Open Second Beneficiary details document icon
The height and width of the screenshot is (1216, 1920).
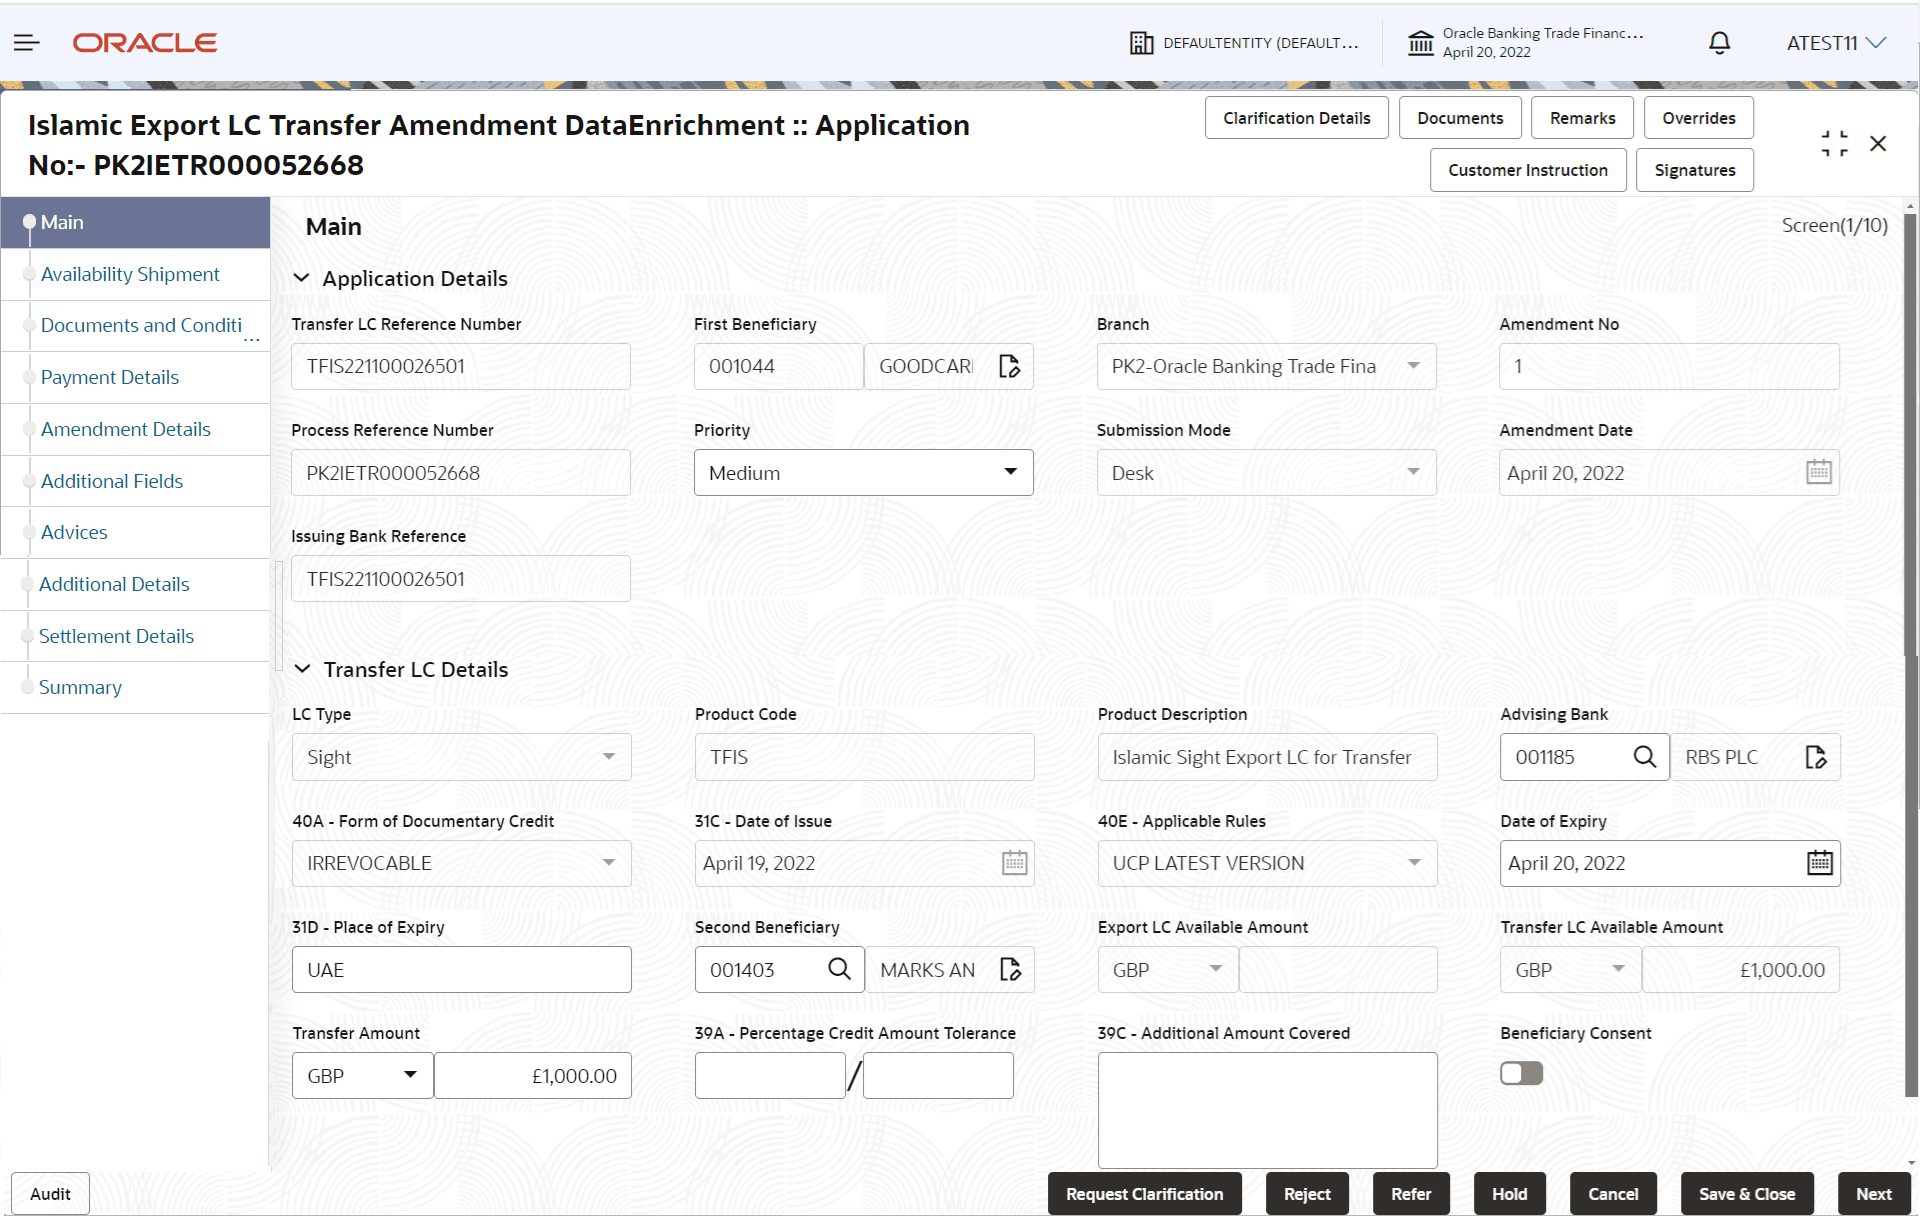pyautogui.click(x=1010, y=969)
